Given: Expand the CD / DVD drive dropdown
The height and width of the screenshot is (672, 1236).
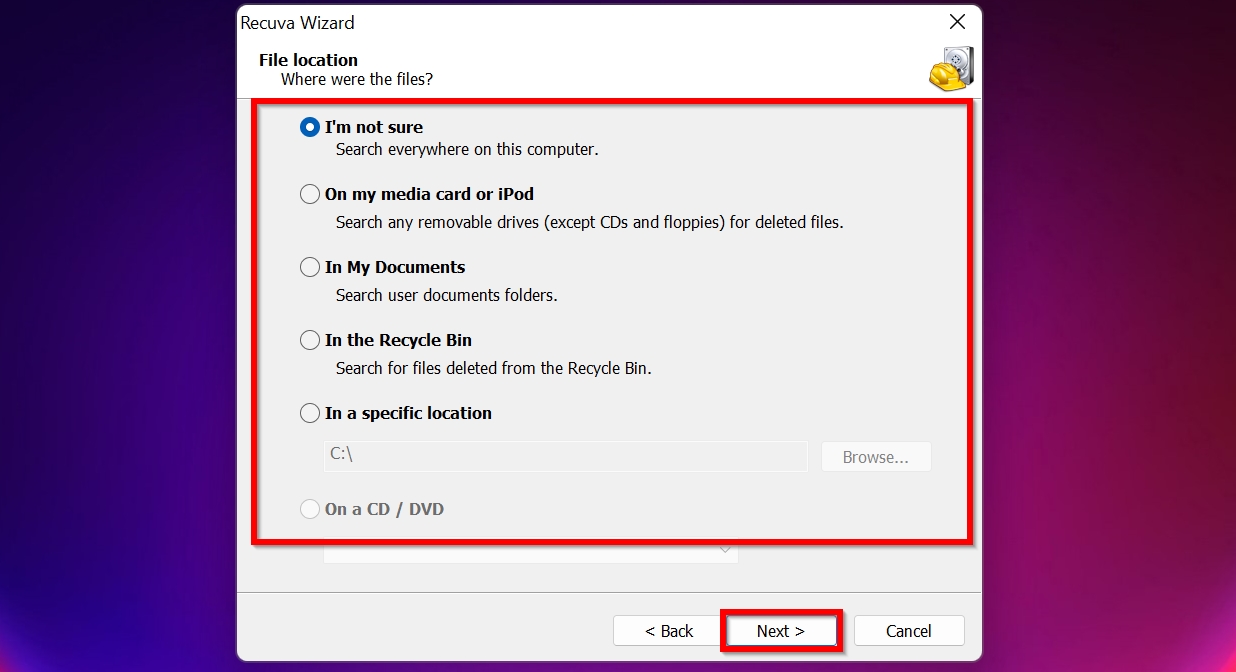Looking at the screenshot, I should [x=726, y=551].
